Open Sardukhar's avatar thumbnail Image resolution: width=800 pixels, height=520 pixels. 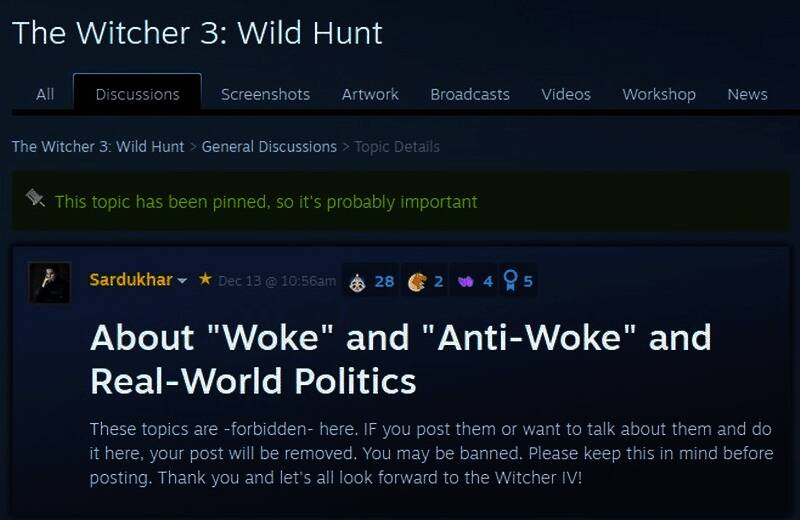(49, 283)
